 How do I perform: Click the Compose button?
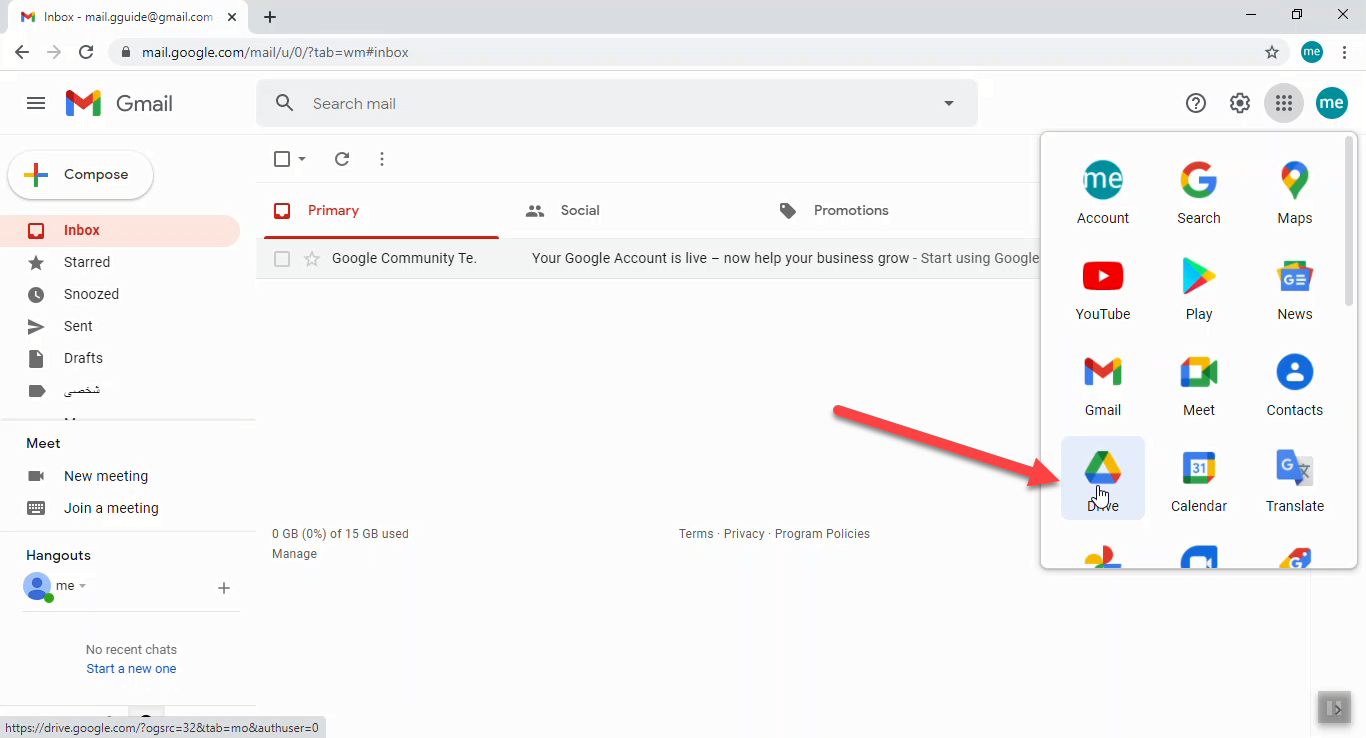click(x=80, y=174)
